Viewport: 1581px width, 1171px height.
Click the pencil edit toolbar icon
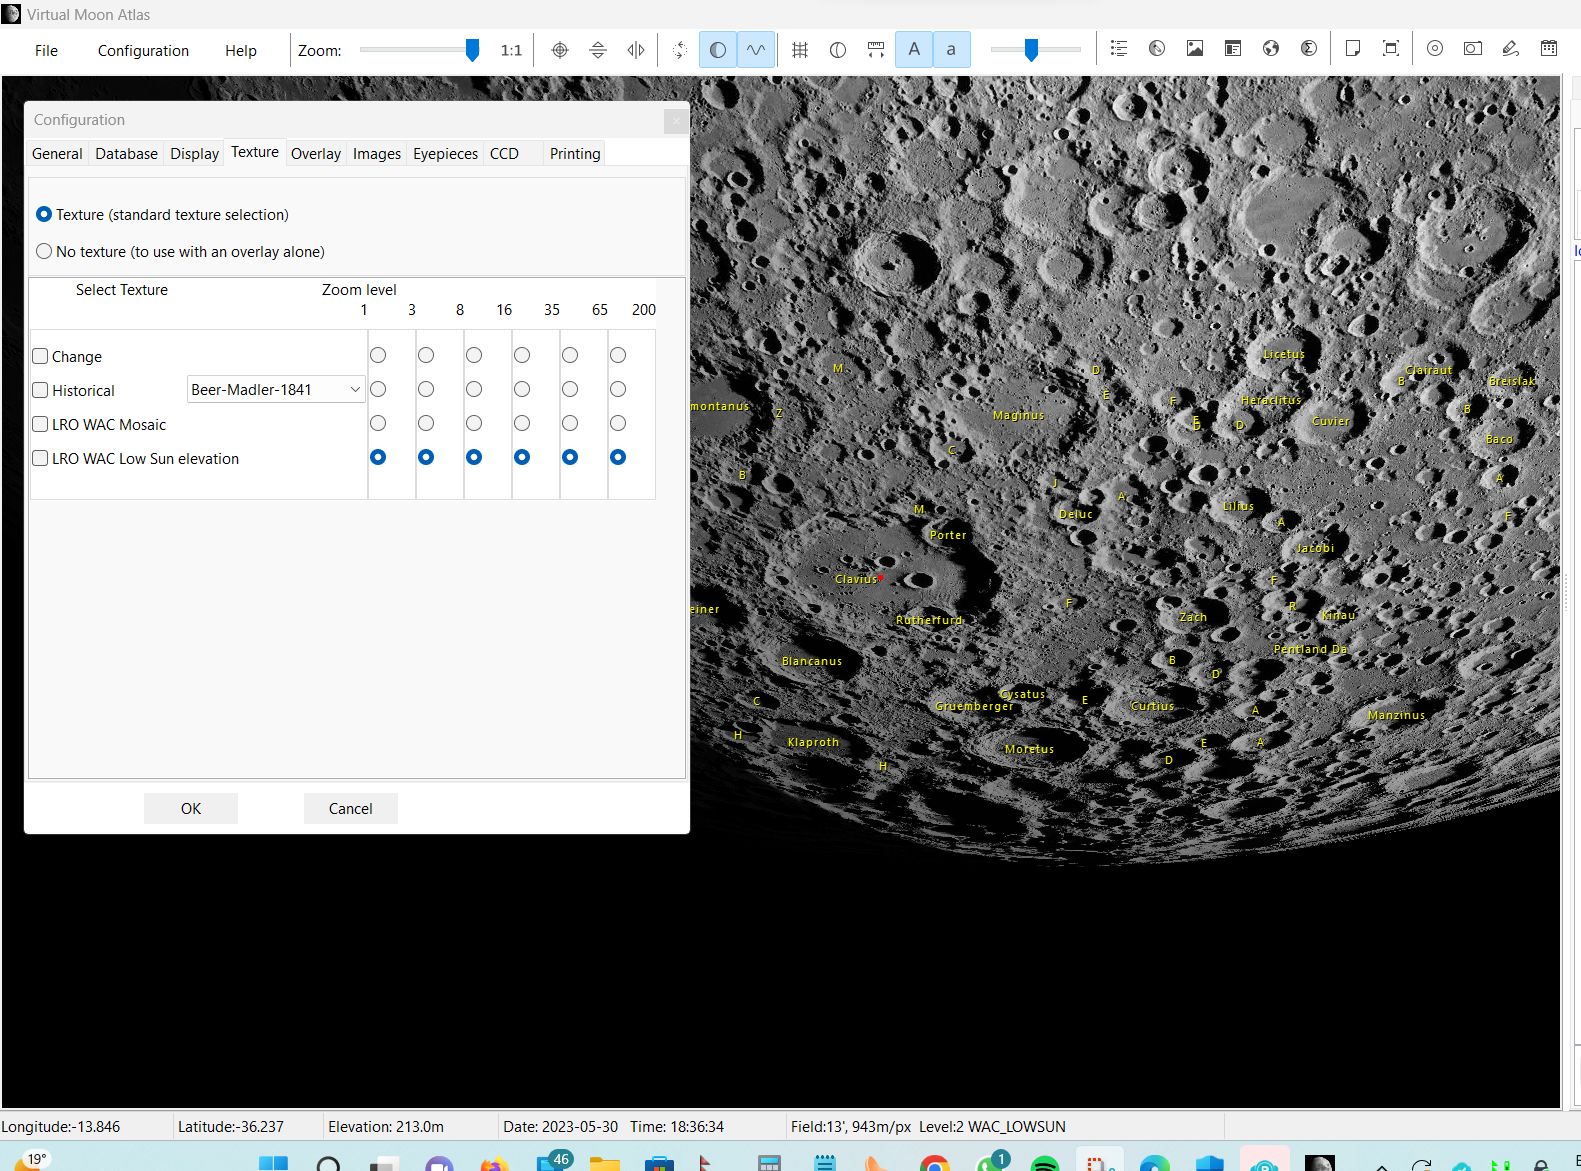point(1511,49)
